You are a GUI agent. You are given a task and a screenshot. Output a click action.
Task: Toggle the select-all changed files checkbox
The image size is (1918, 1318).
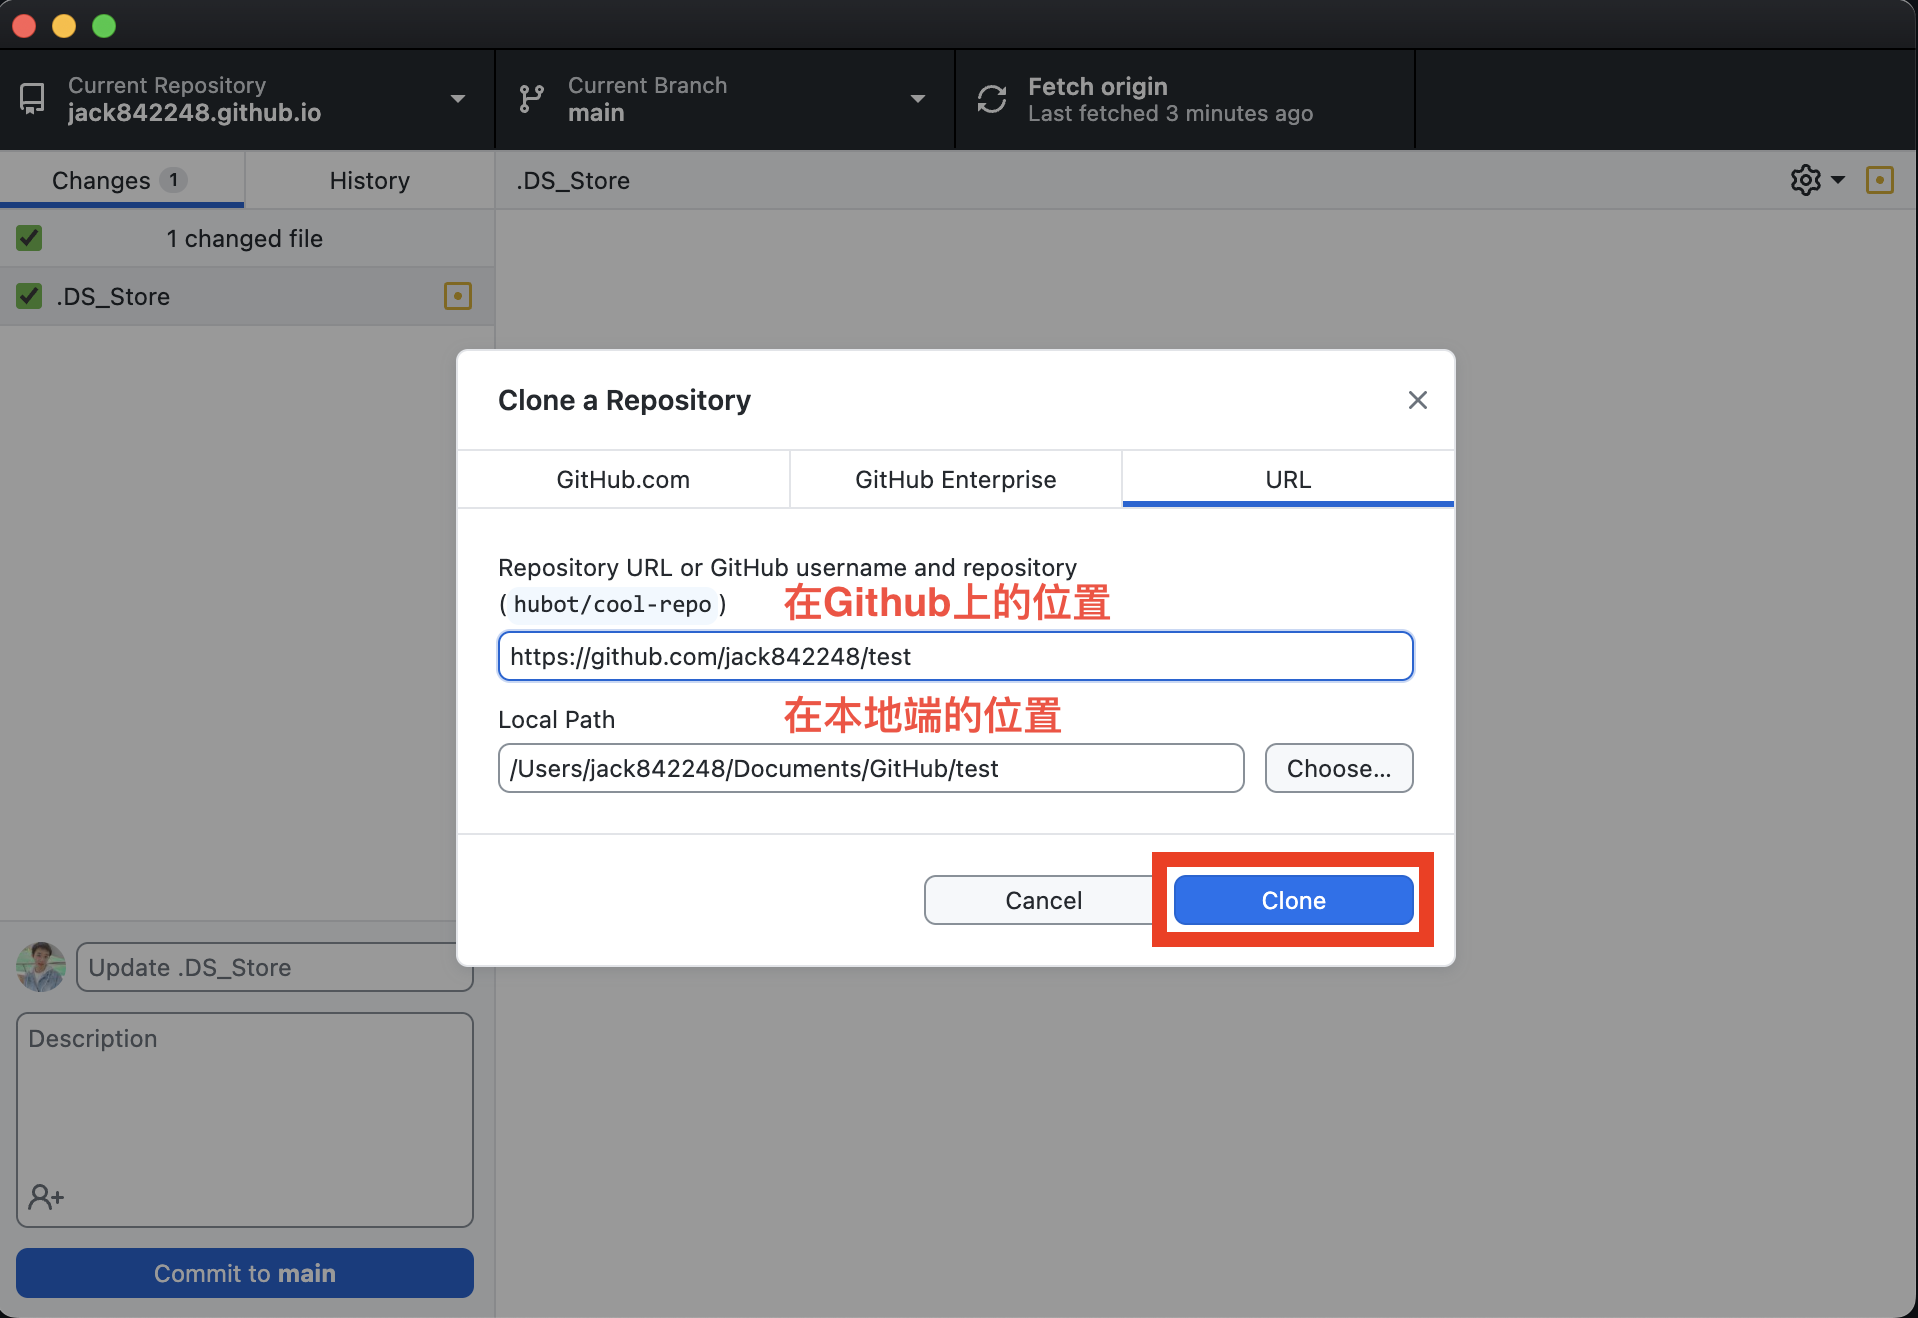(29, 238)
